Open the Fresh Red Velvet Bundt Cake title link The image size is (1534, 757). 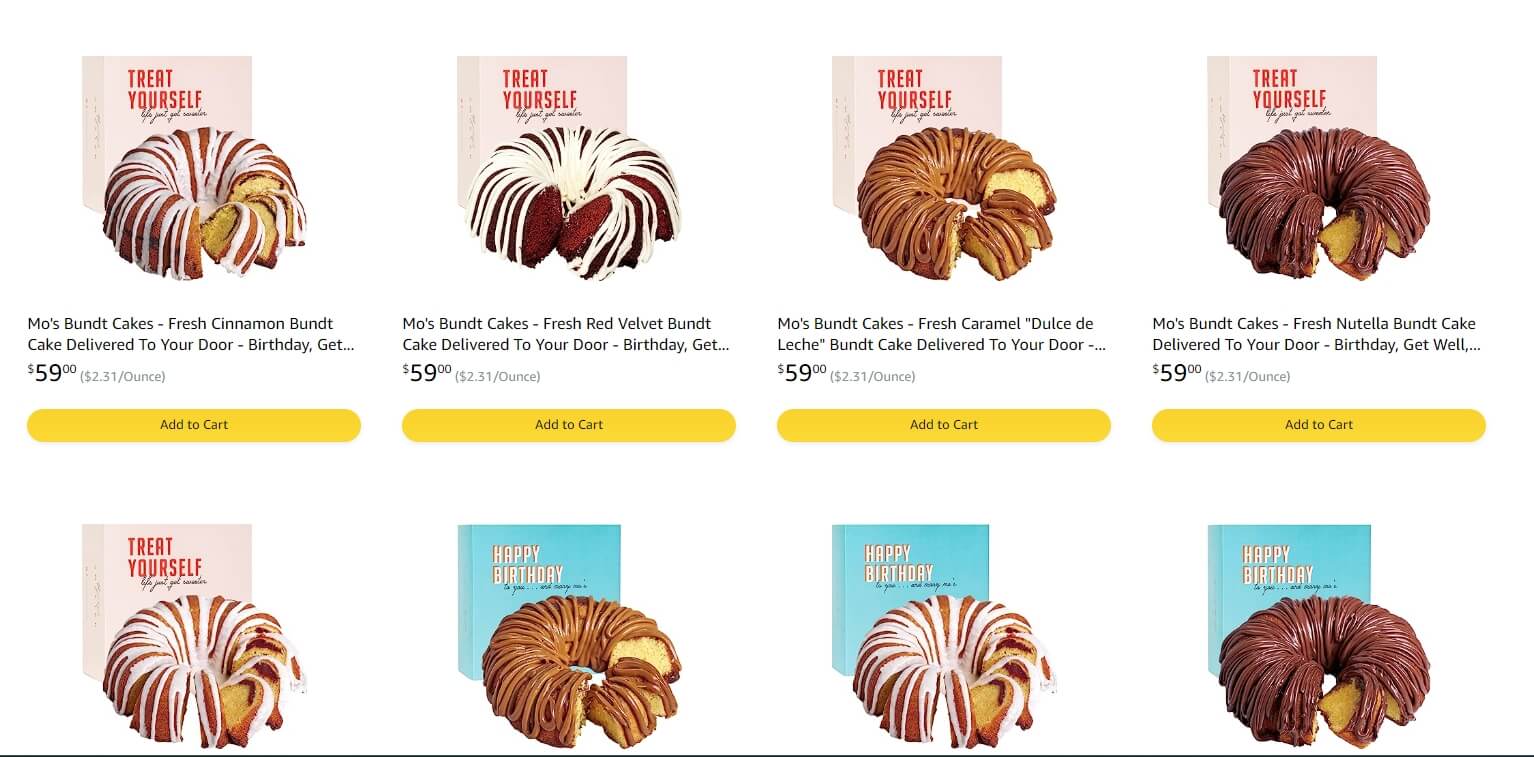(566, 334)
